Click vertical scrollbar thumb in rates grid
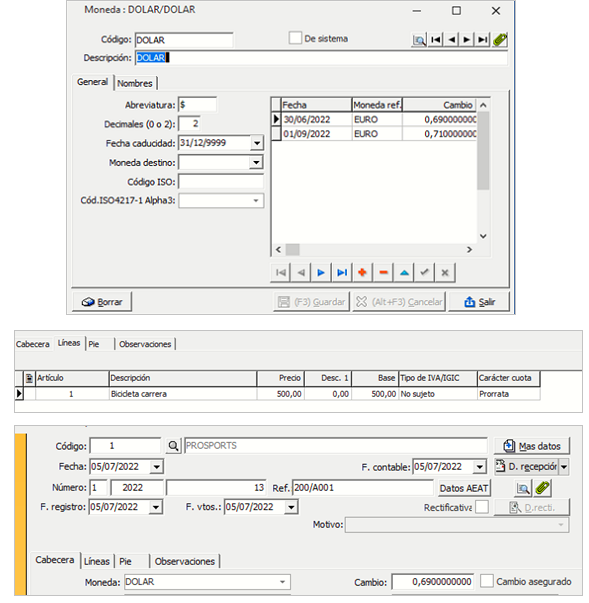 (483, 151)
